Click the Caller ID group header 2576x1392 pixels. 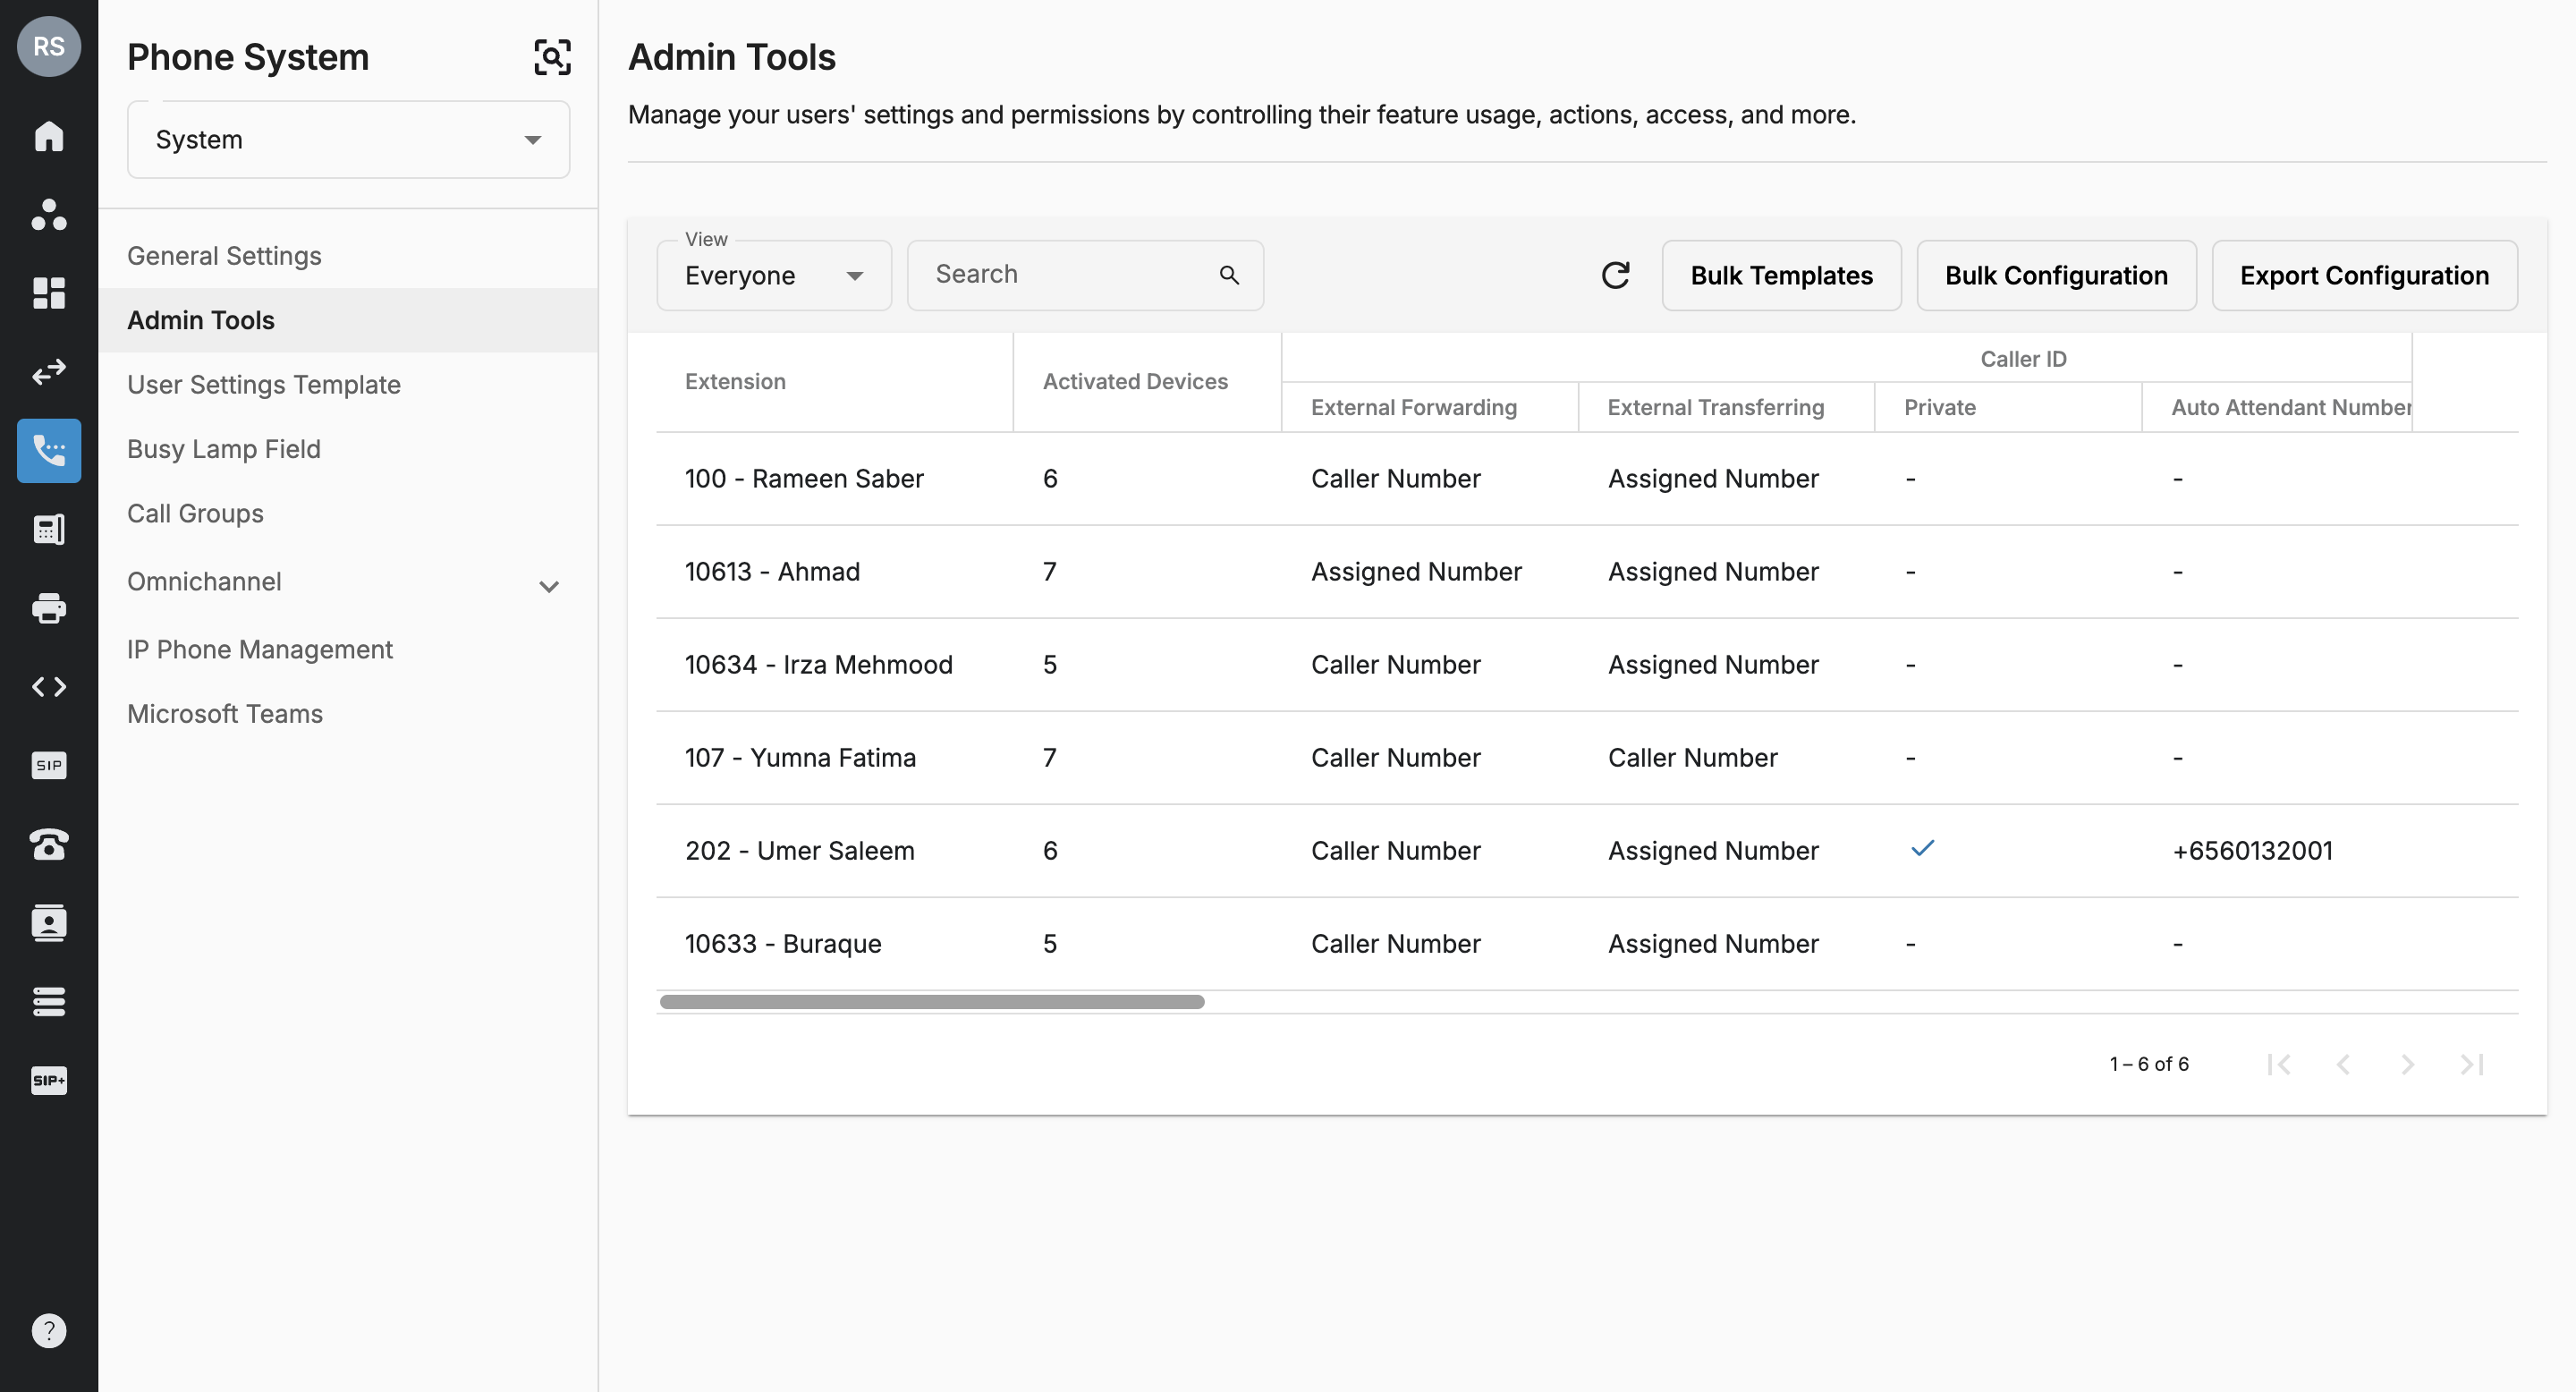click(x=2023, y=359)
